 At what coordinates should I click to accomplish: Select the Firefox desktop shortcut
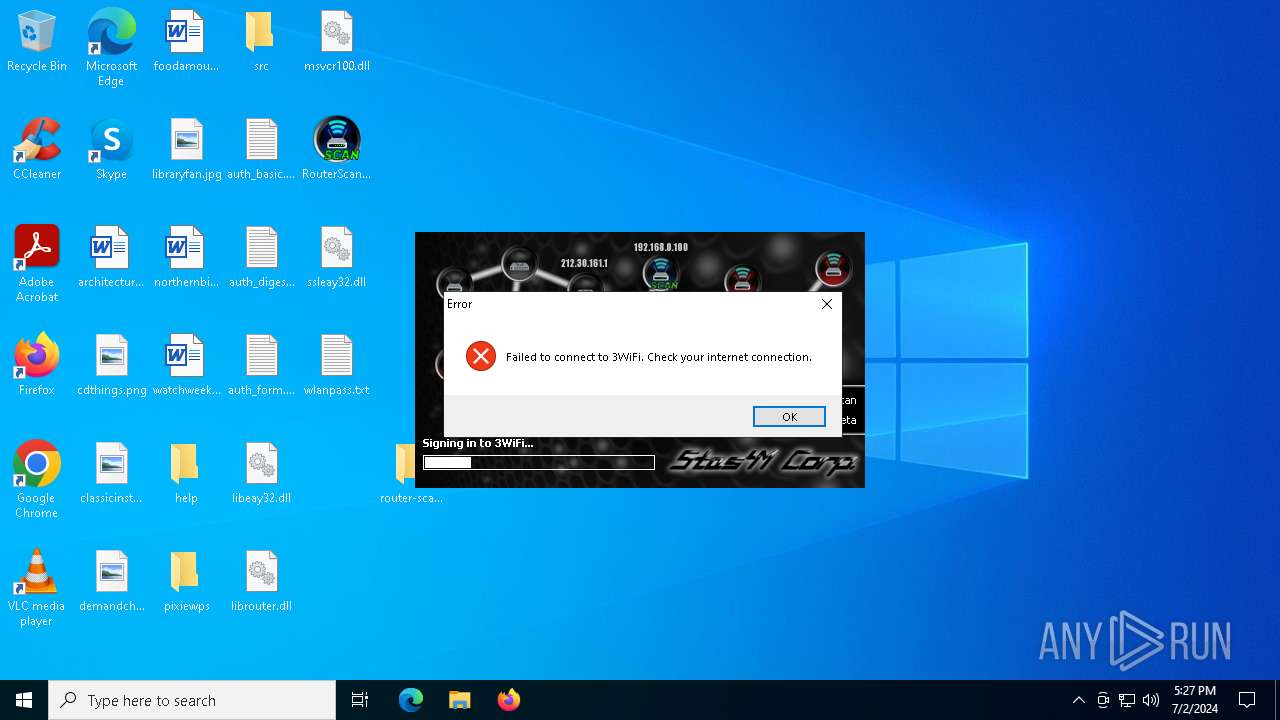[x=37, y=365]
